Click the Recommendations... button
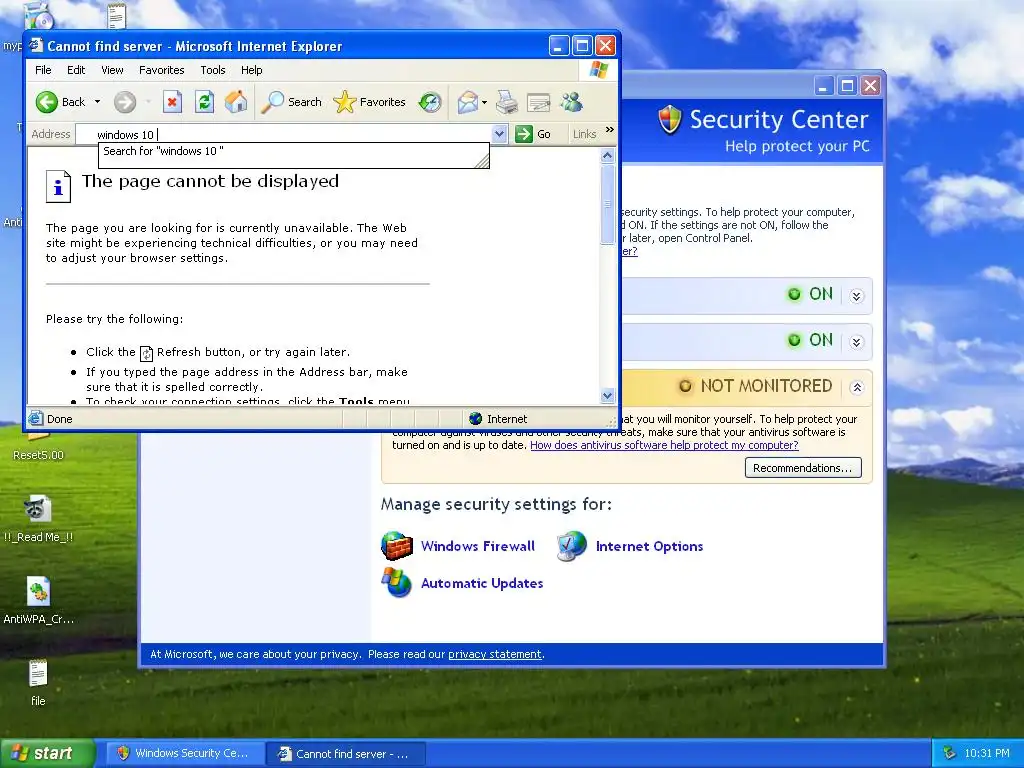The height and width of the screenshot is (768, 1024). [803, 468]
